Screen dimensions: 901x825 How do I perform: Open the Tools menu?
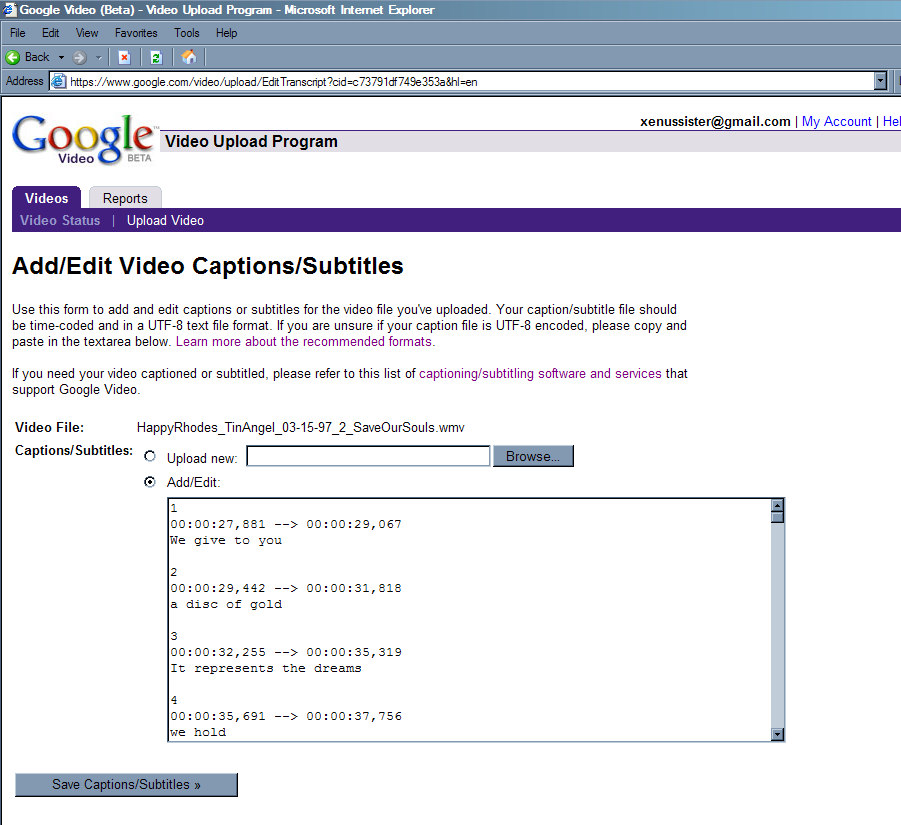[187, 33]
